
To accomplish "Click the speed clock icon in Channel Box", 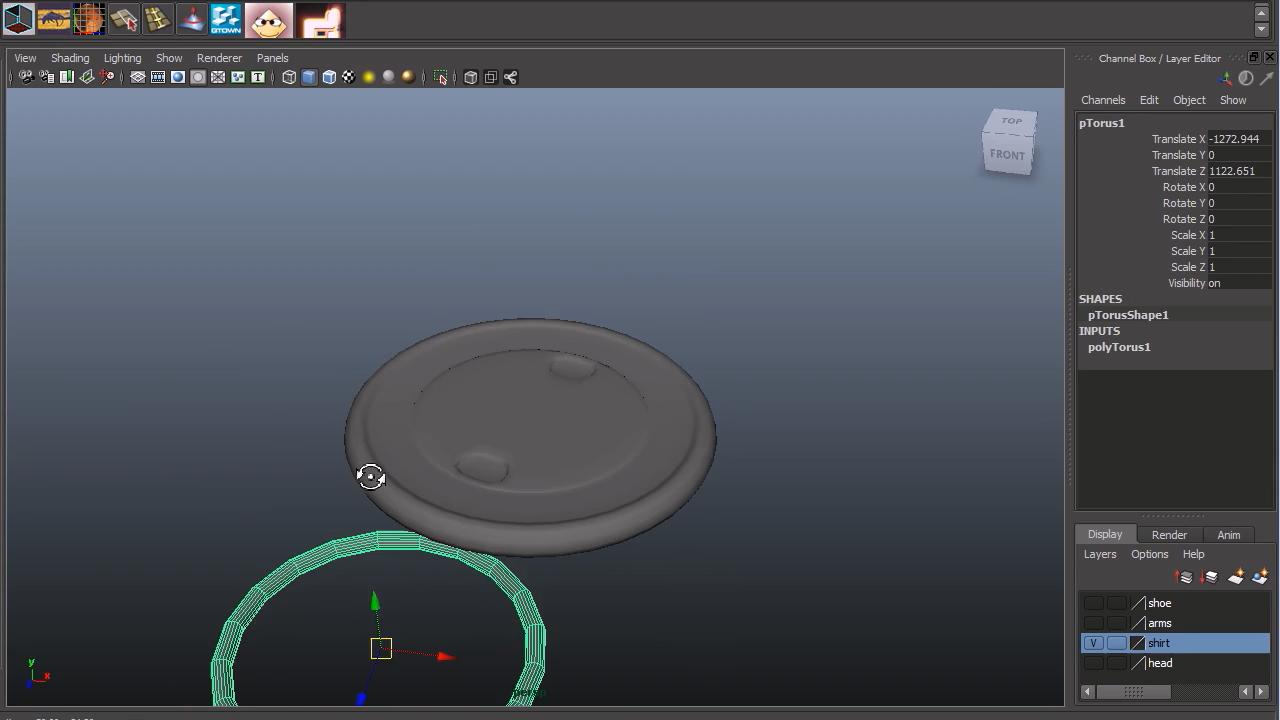I will click(x=1246, y=78).
